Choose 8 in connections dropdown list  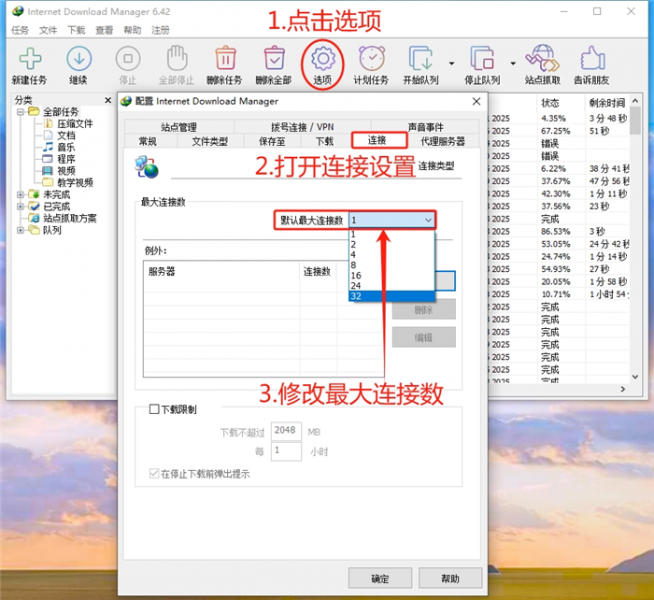[x=392, y=265]
